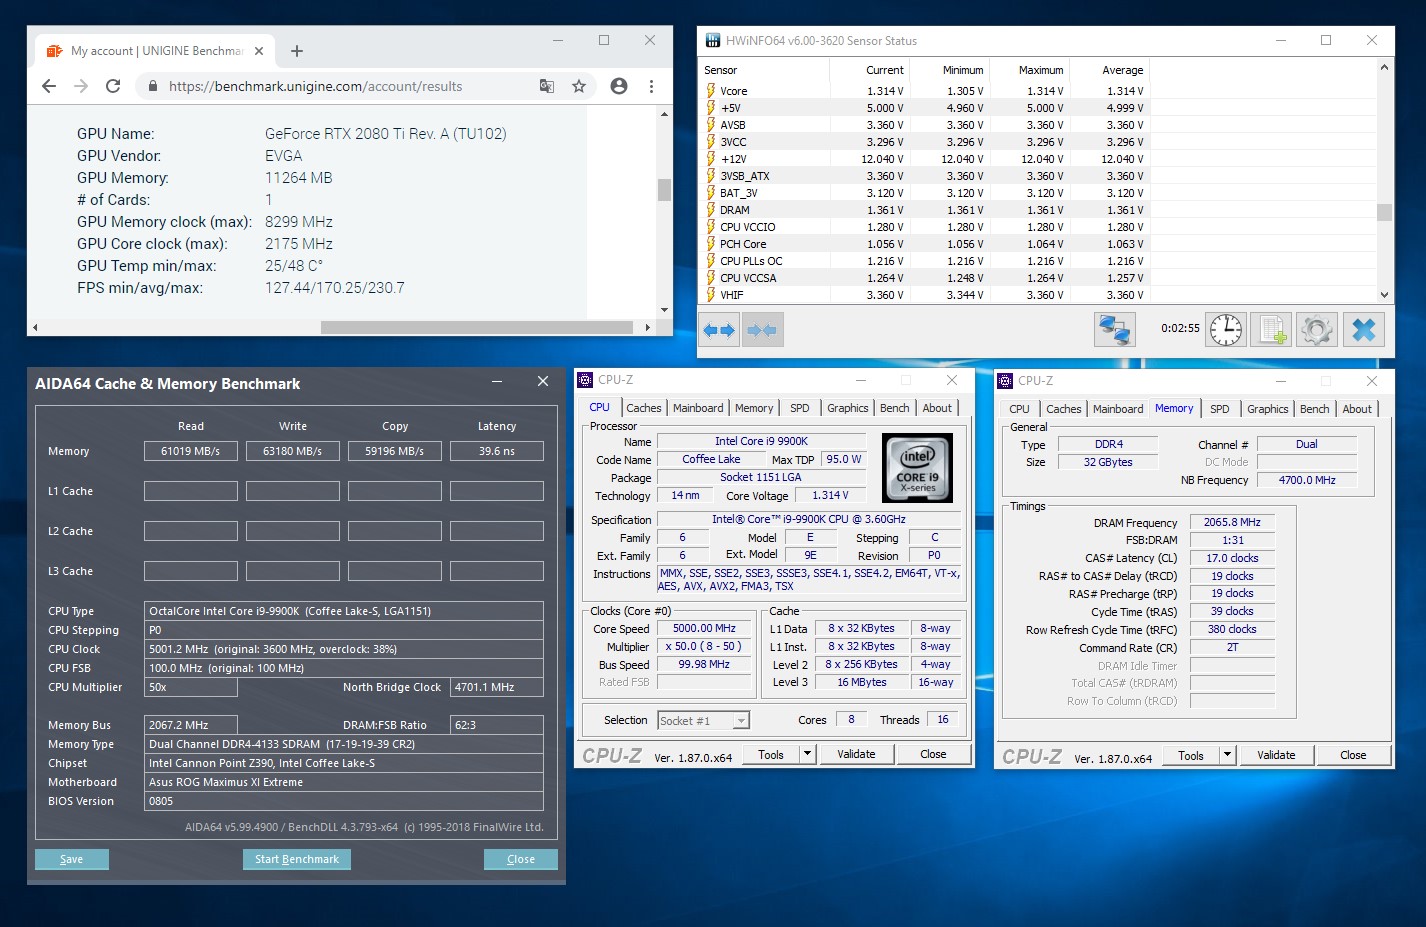Click the Vcore sensor lightning icon
This screenshot has width=1426, height=927.
pyautogui.click(x=711, y=91)
